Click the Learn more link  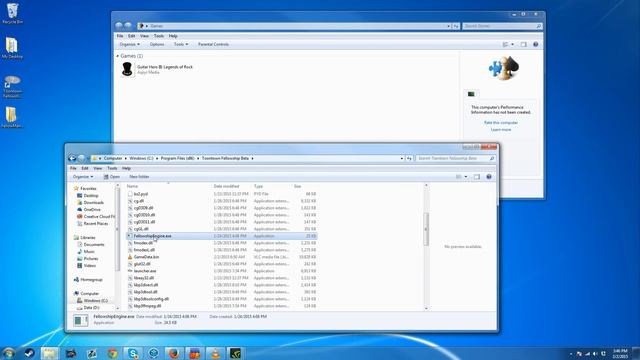tap(501, 129)
